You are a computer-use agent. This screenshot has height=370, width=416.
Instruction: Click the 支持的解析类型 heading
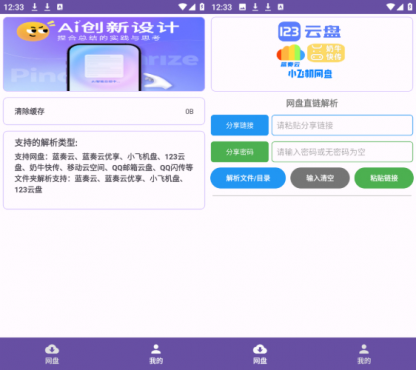coord(46,143)
